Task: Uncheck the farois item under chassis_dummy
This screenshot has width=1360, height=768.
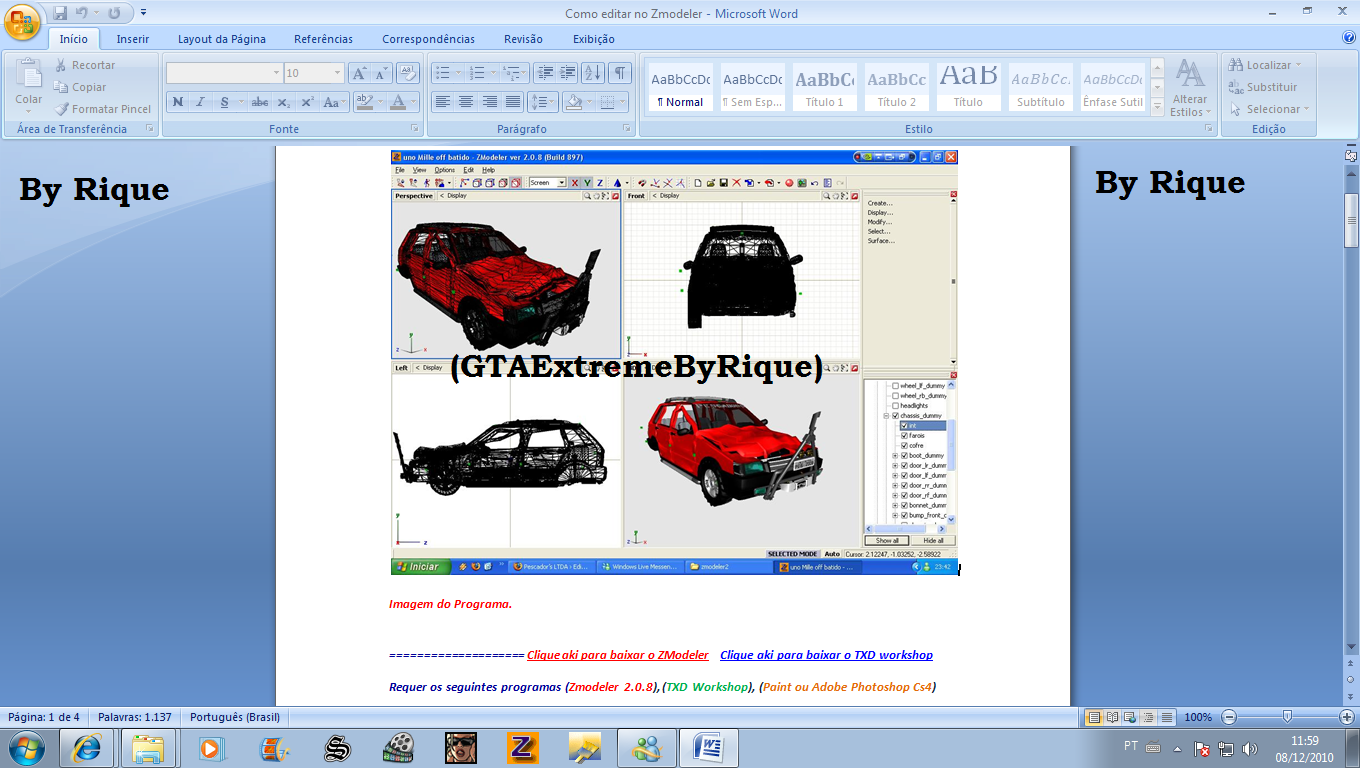Action: [x=904, y=435]
